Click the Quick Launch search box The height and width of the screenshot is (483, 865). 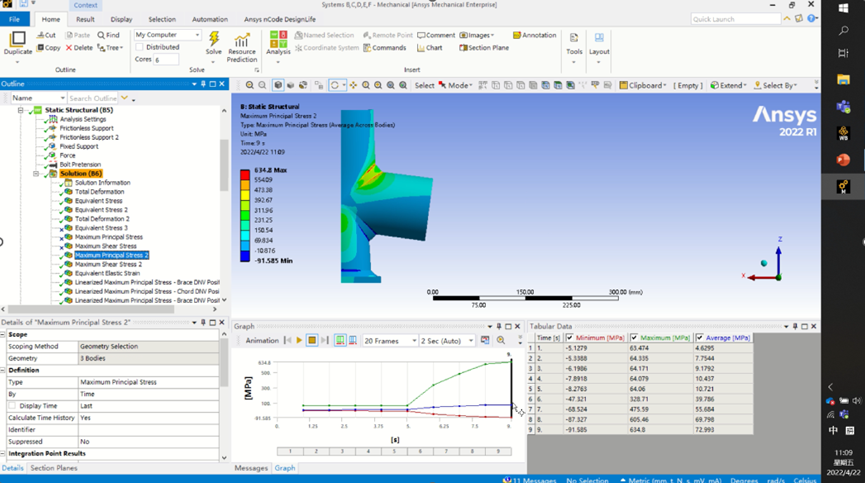click(735, 19)
